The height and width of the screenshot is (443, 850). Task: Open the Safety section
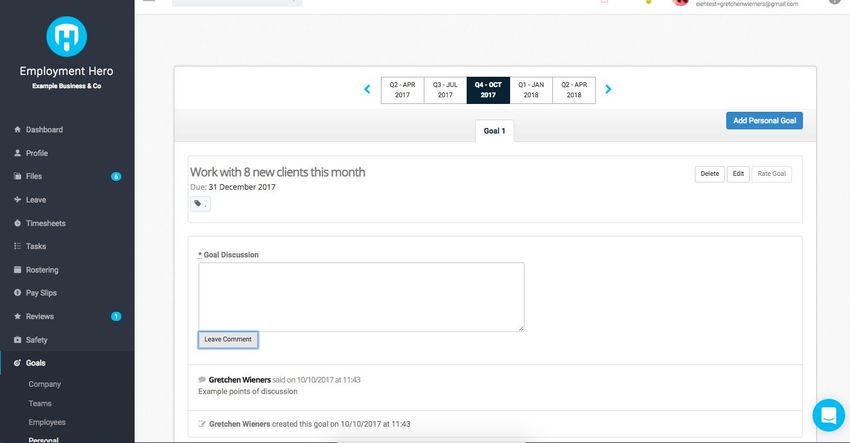(36, 340)
